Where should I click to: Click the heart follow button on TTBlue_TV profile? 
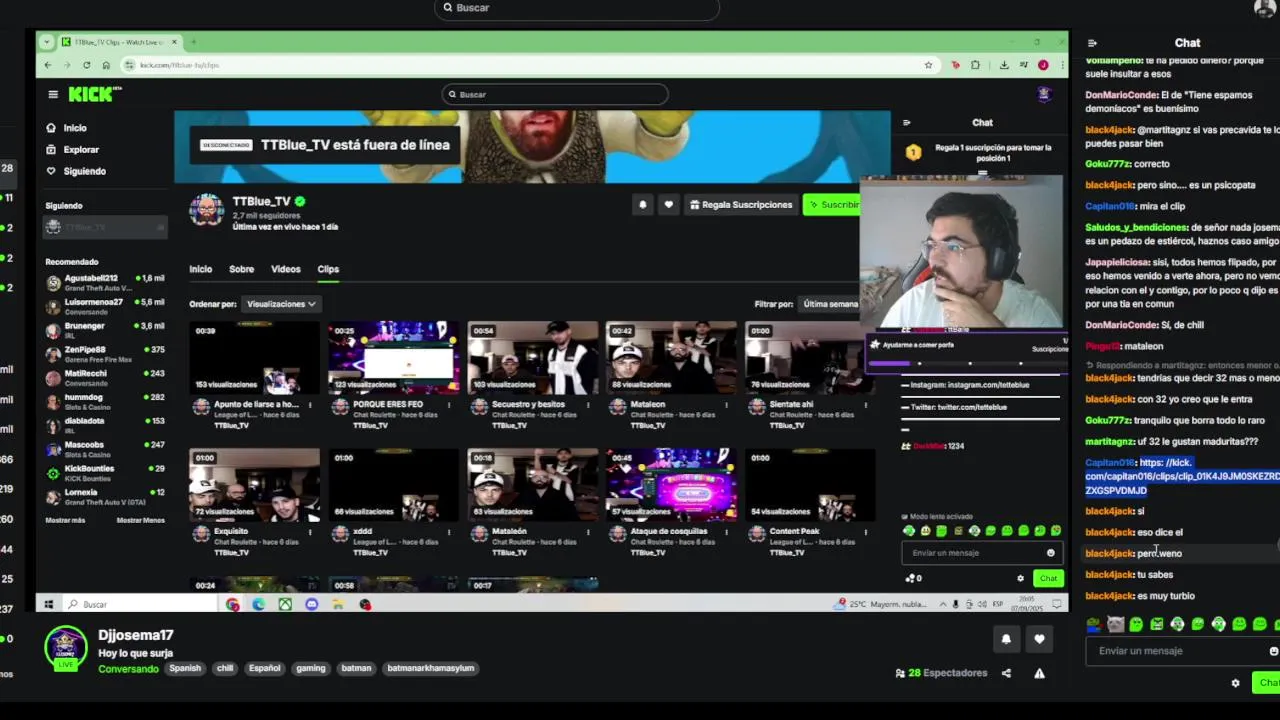click(x=668, y=204)
